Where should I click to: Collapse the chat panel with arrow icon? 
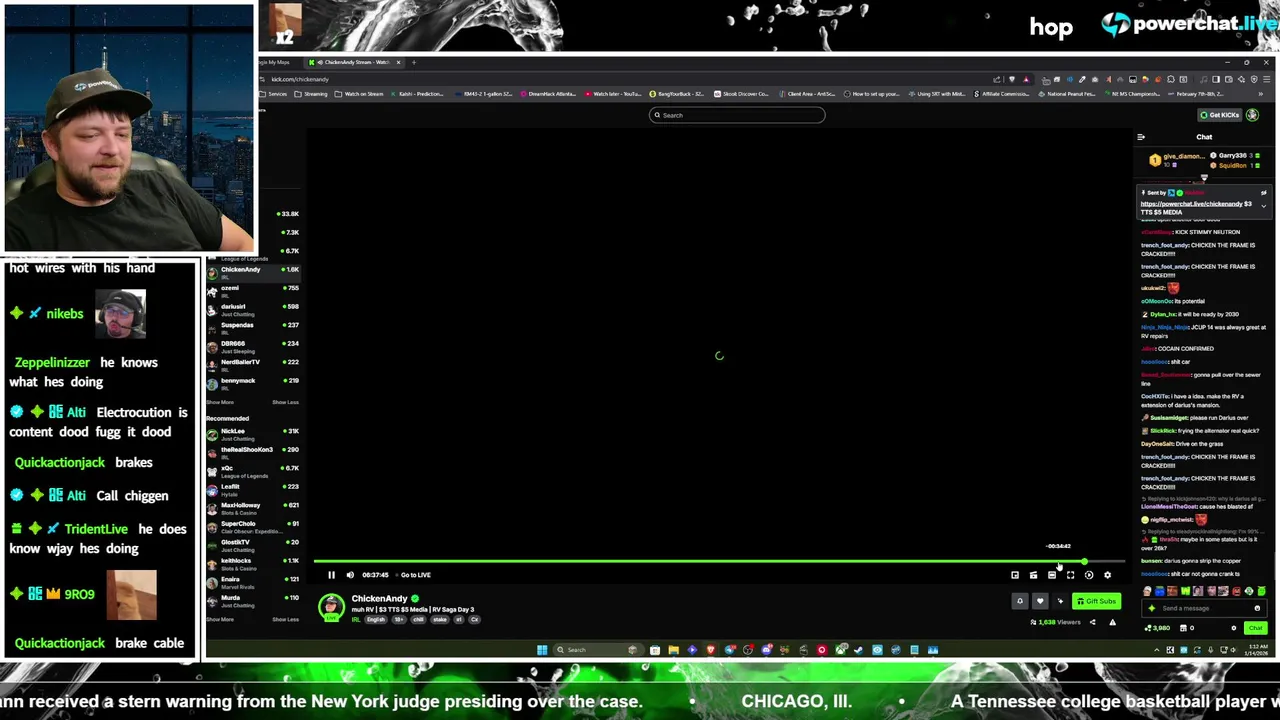(1141, 137)
